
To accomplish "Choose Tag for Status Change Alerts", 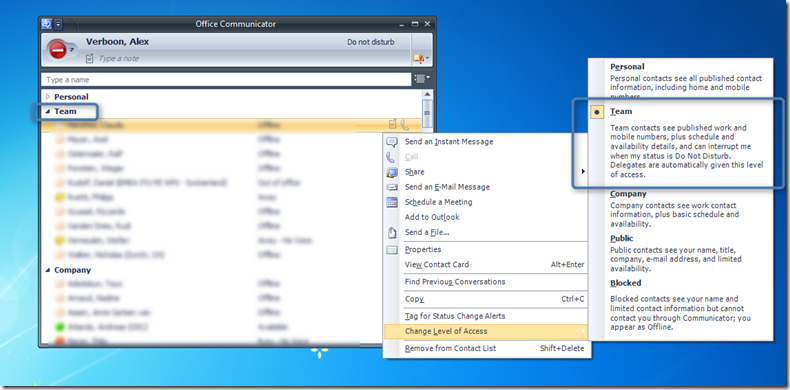I will point(455,316).
